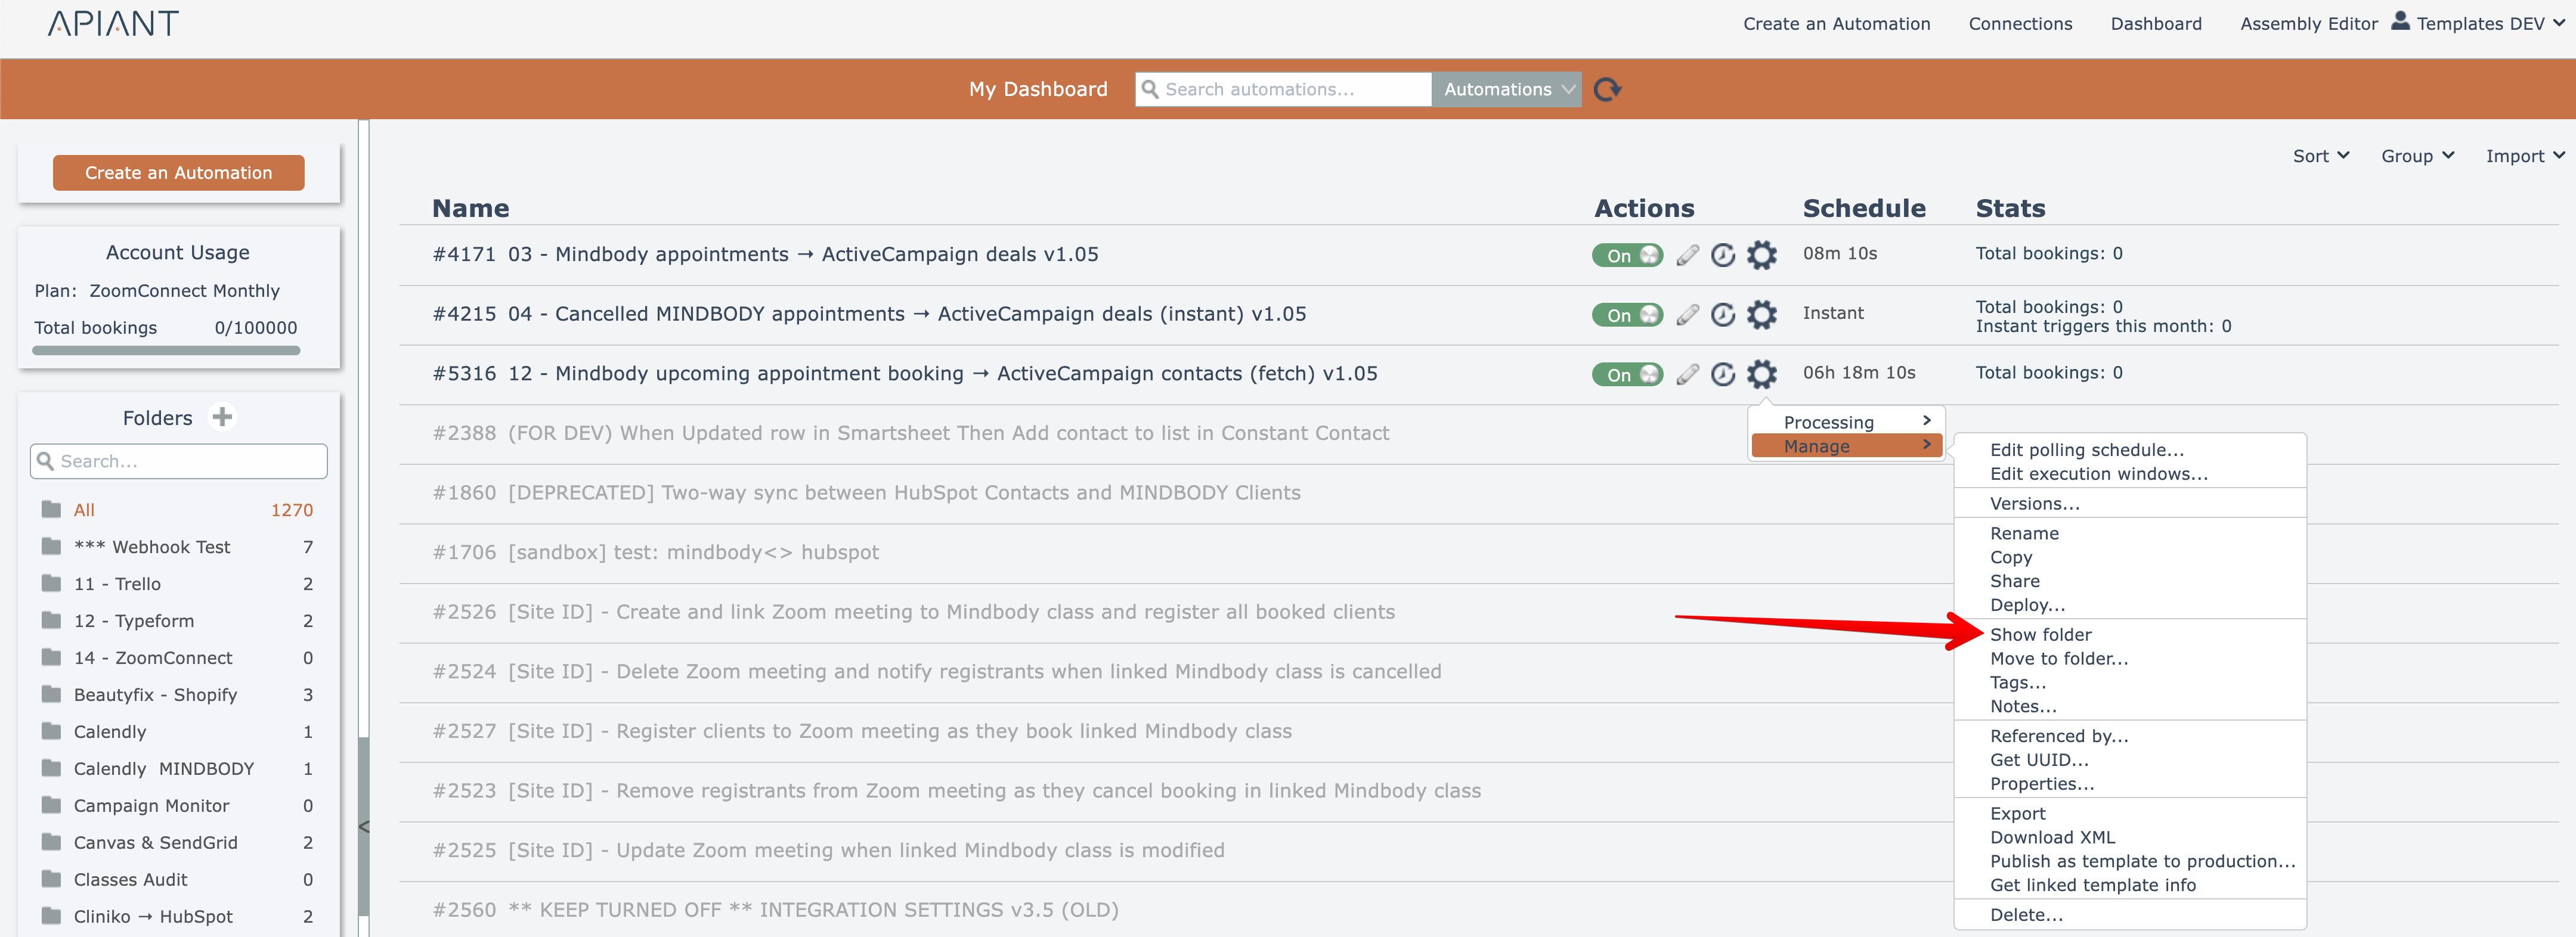
Task: Switch off the On toggle for automation #5316
Action: point(1627,375)
